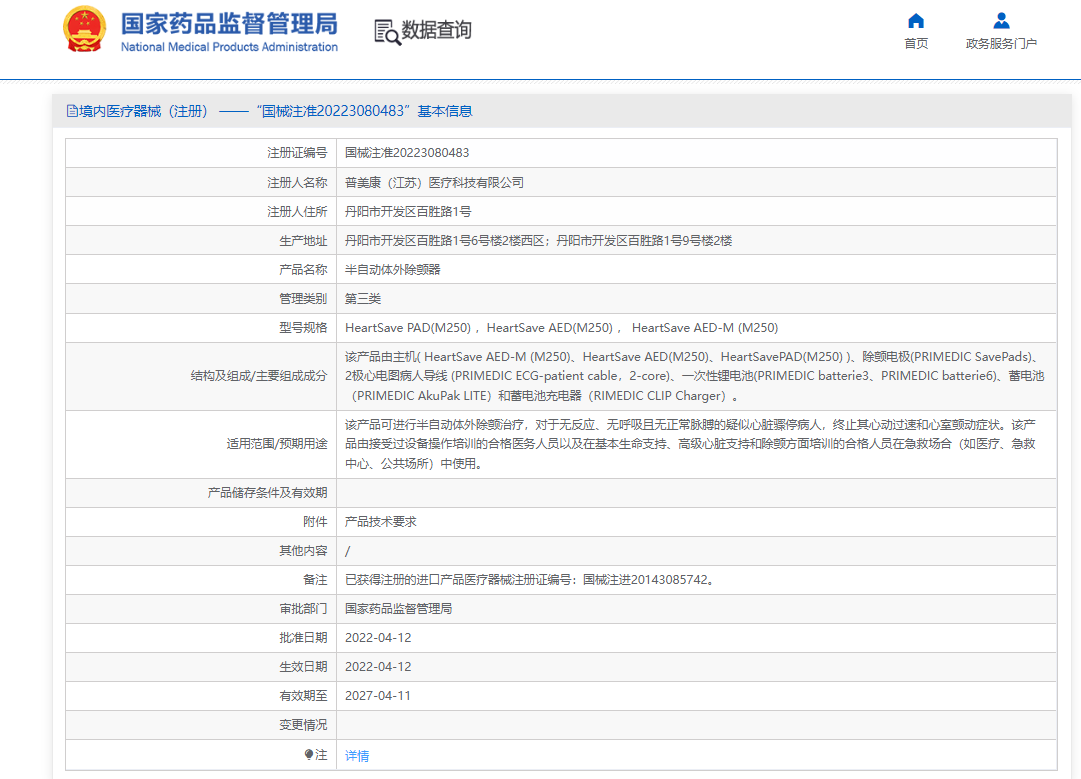Click the 备注 text mentioning 国械注进20143085742

[x=529, y=580]
